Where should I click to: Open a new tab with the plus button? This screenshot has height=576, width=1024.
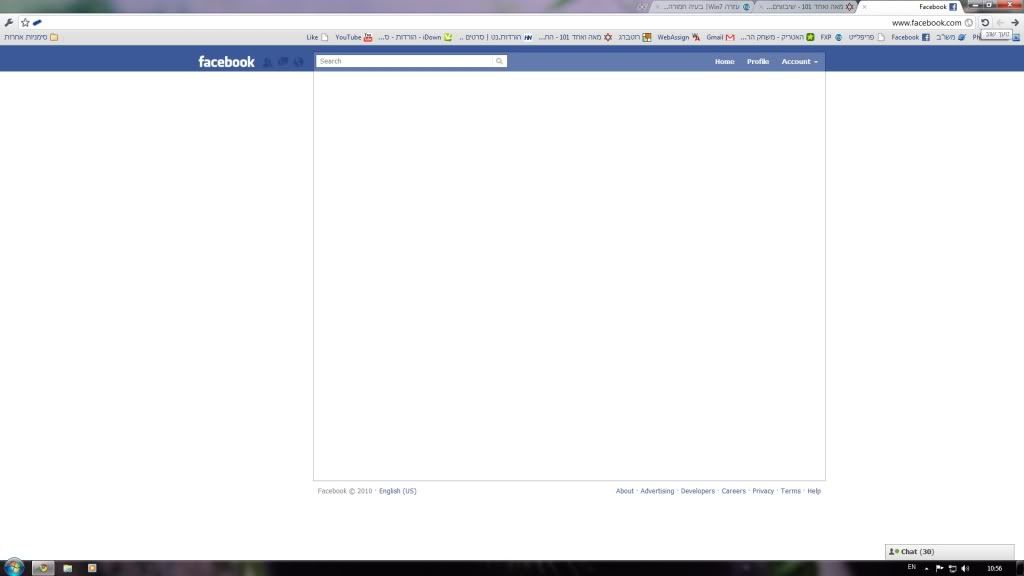tap(642, 7)
